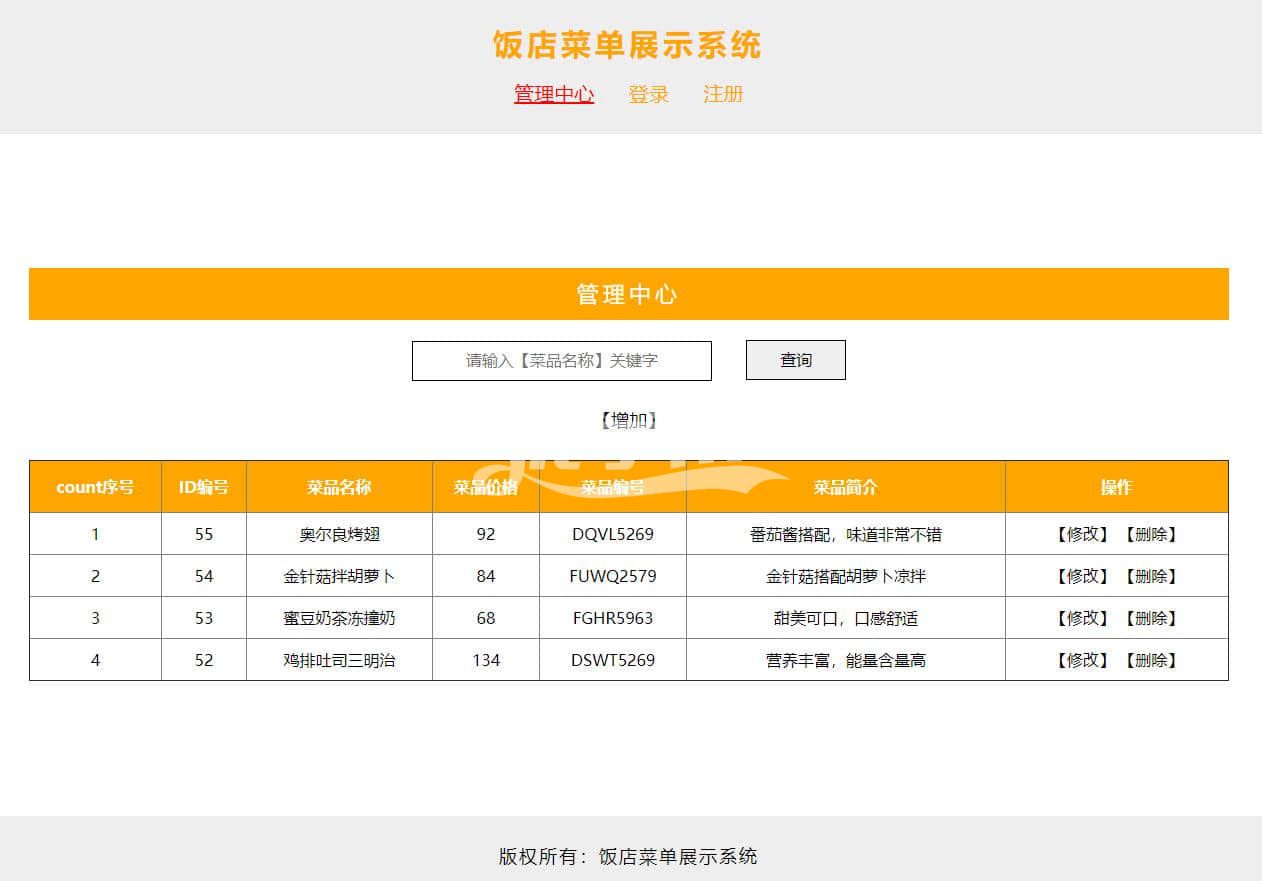The height and width of the screenshot is (881, 1262).
Task: Go to the 登录 page
Action: click(x=648, y=94)
